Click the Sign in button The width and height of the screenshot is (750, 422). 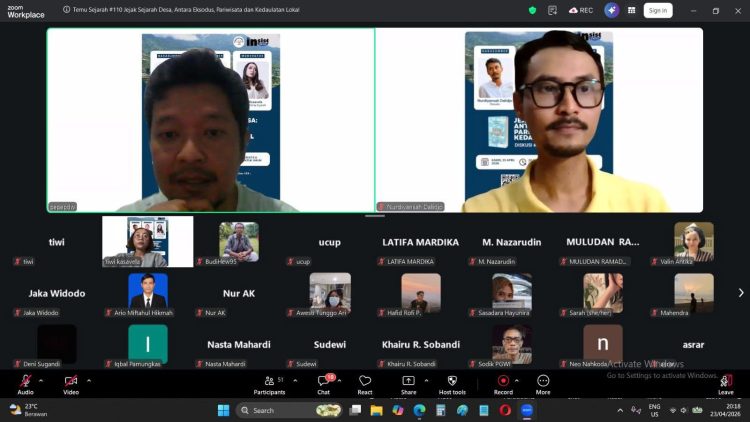tap(657, 10)
